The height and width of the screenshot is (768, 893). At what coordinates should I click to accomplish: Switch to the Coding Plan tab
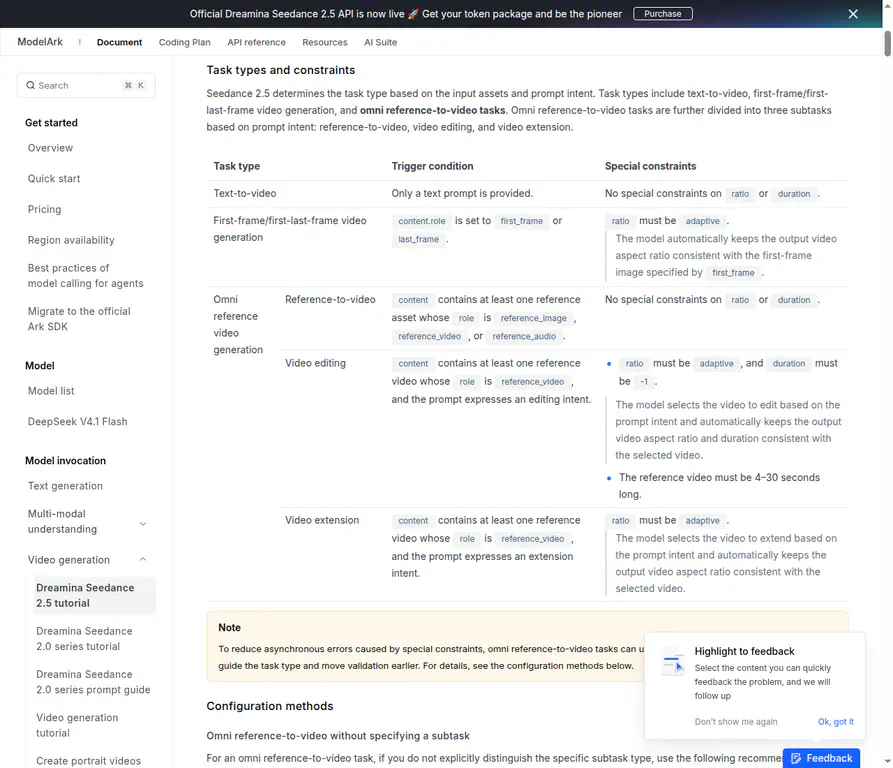[x=185, y=42]
